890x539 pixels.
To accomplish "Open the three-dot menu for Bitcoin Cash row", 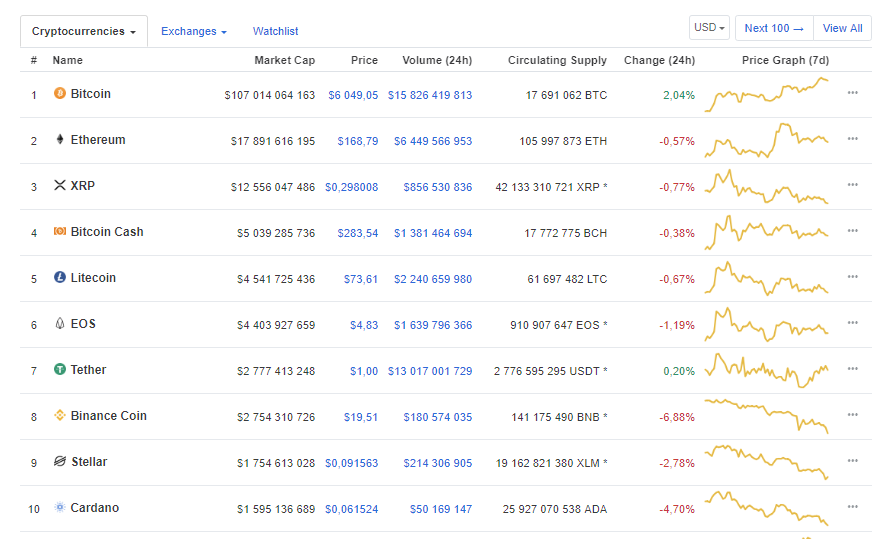I will 853,230.
